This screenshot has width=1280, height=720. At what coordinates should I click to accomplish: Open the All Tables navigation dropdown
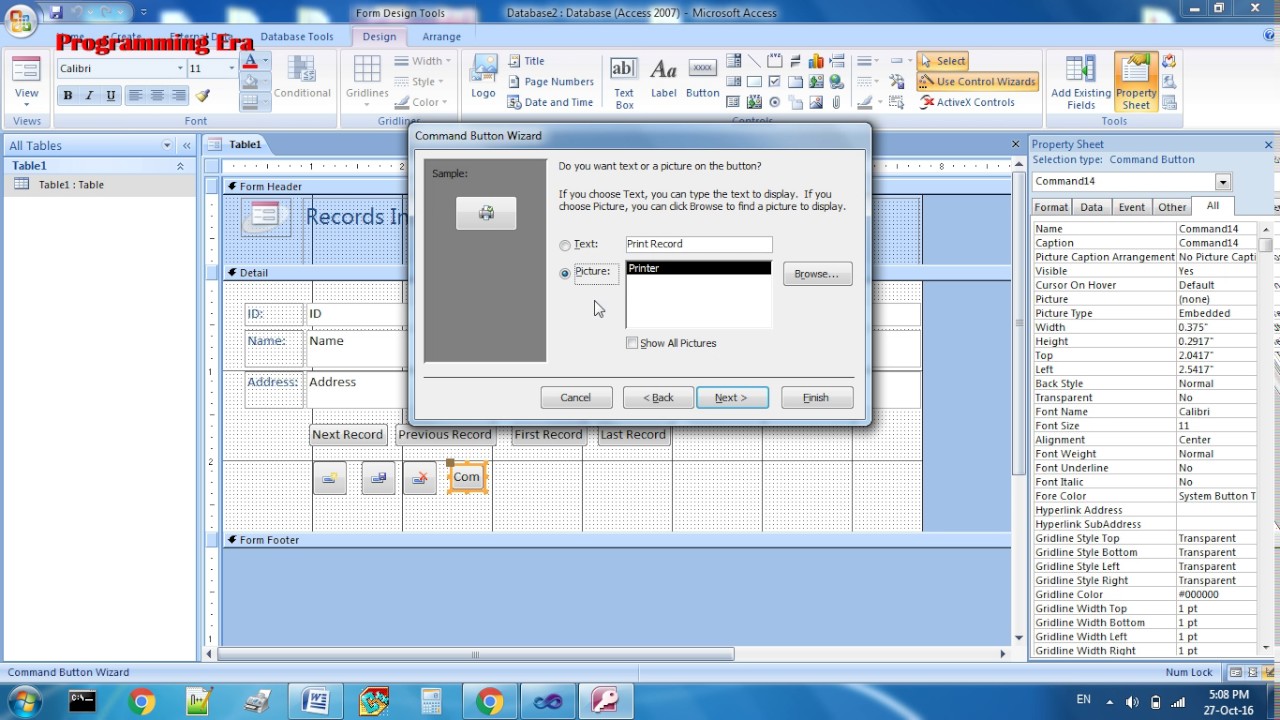click(167, 146)
